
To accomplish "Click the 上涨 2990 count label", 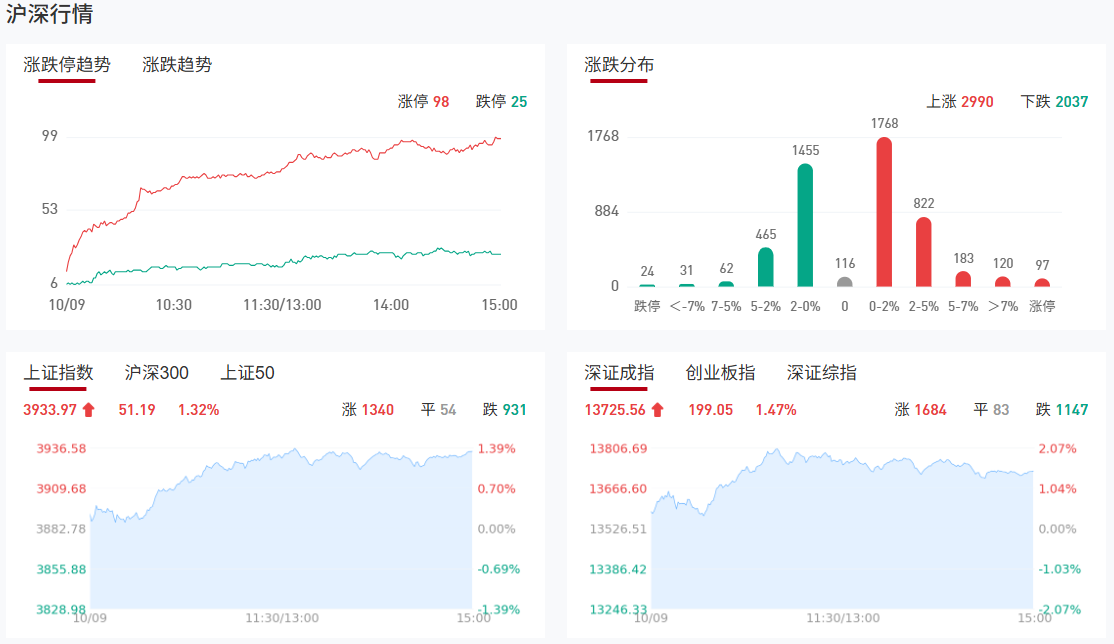I will click(960, 102).
